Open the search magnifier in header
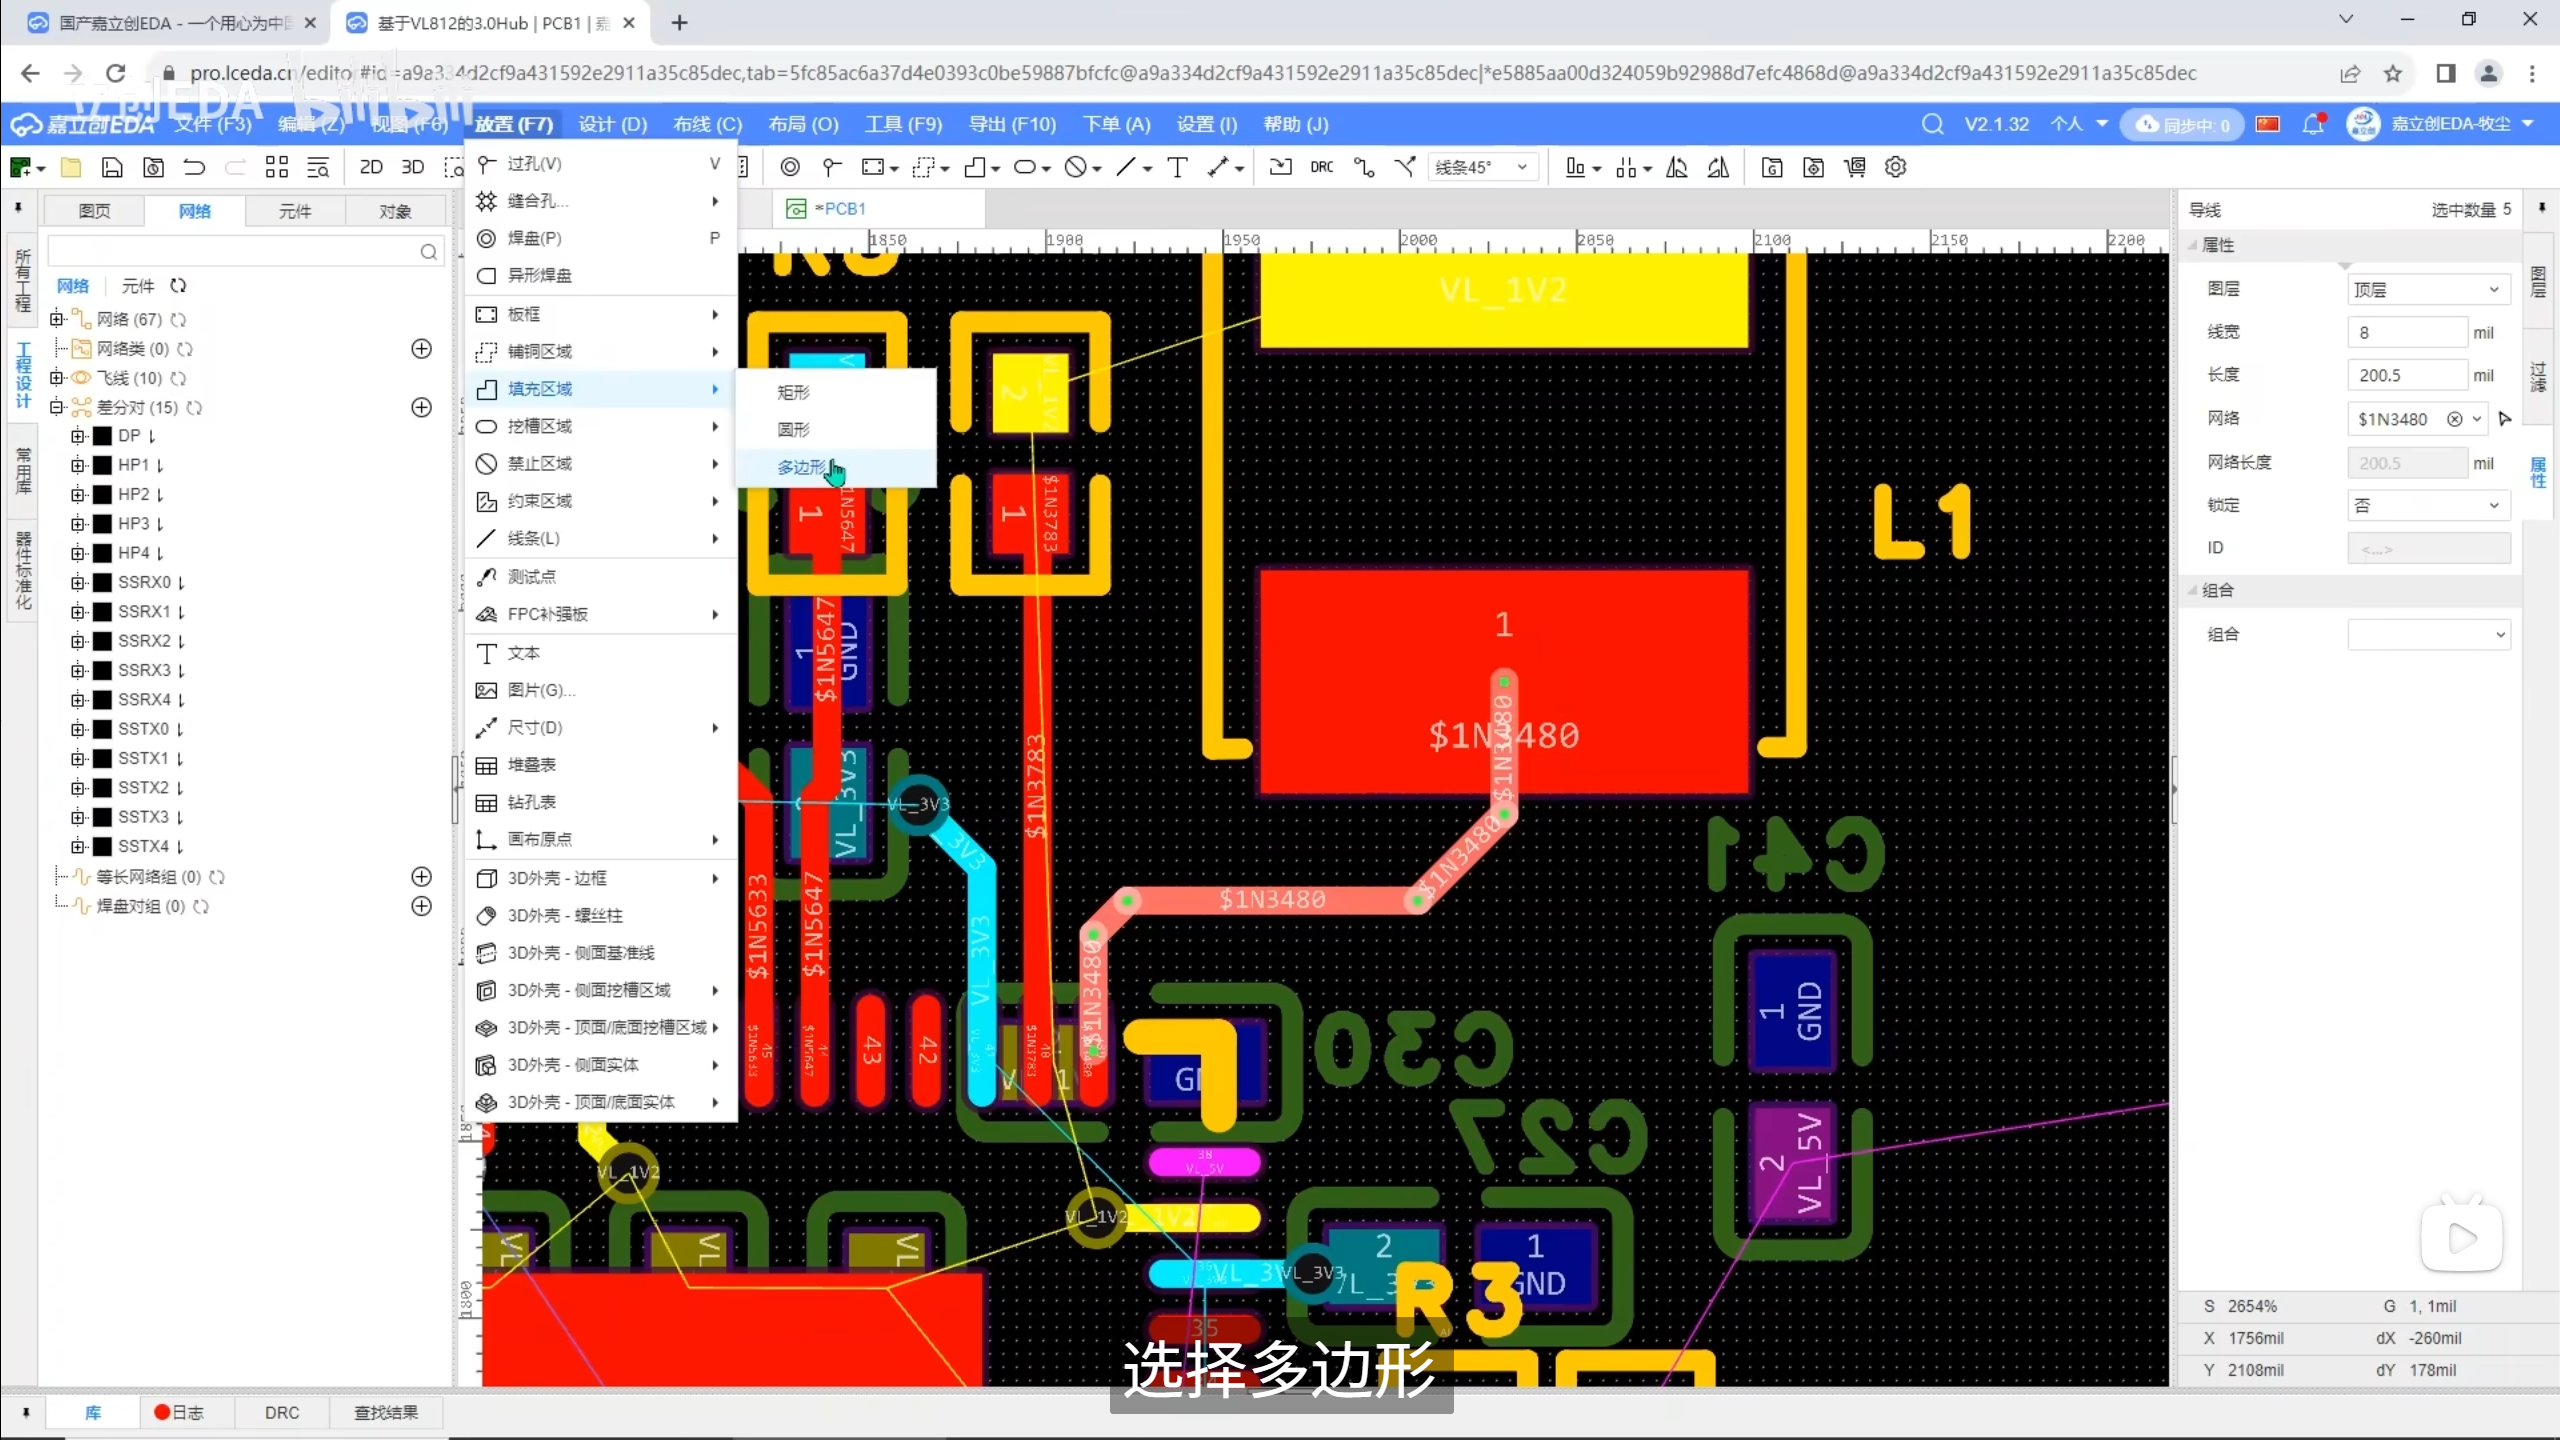 pyautogui.click(x=1932, y=124)
